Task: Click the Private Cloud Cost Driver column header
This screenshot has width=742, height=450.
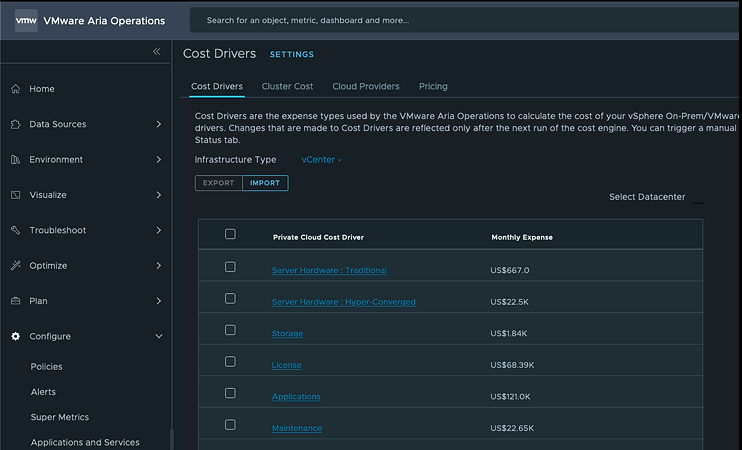Action: click(x=318, y=238)
